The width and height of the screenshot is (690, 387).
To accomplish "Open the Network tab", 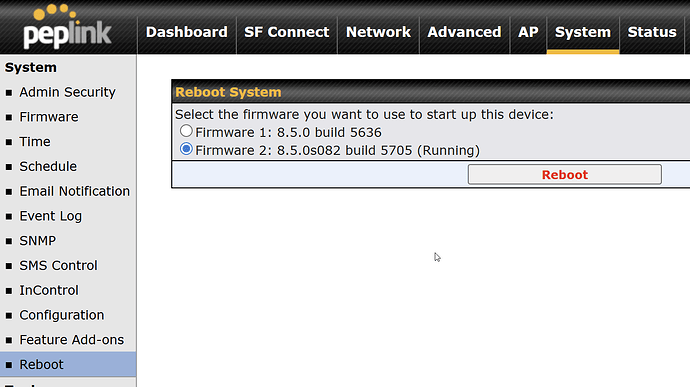I will click(x=378, y=32).
